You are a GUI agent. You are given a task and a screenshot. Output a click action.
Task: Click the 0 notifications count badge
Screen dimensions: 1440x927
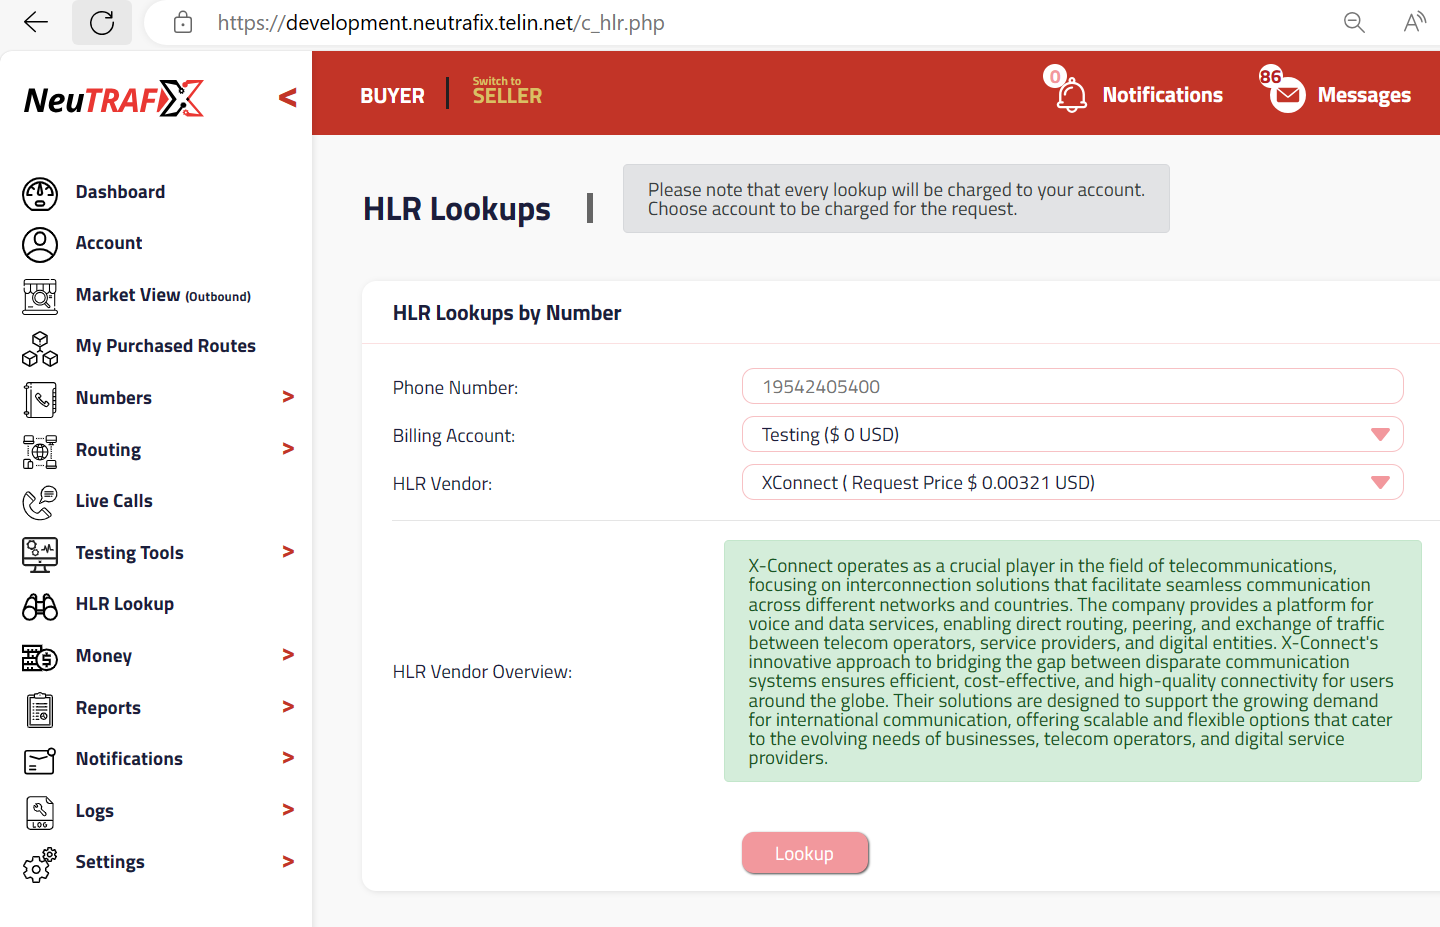click(1054, 76)
